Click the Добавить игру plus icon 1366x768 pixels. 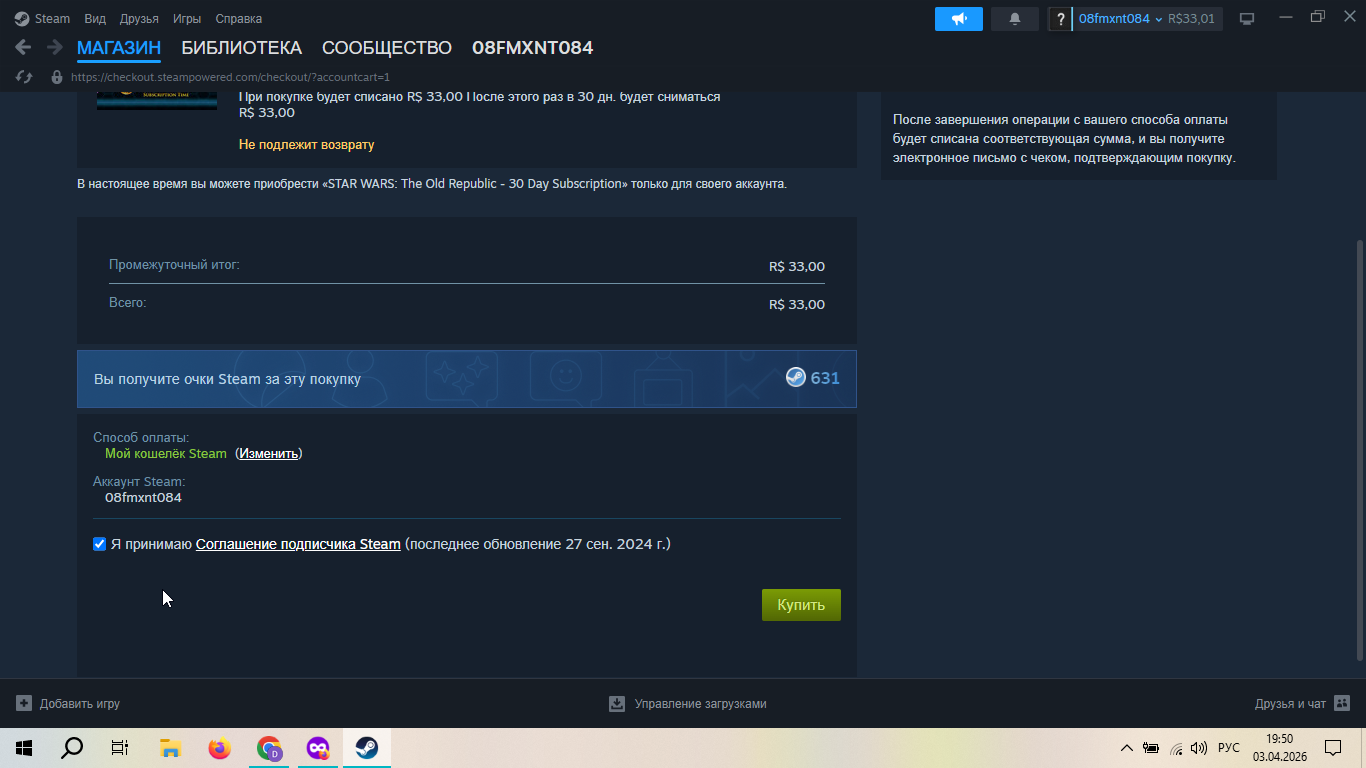tap(24, 704)
